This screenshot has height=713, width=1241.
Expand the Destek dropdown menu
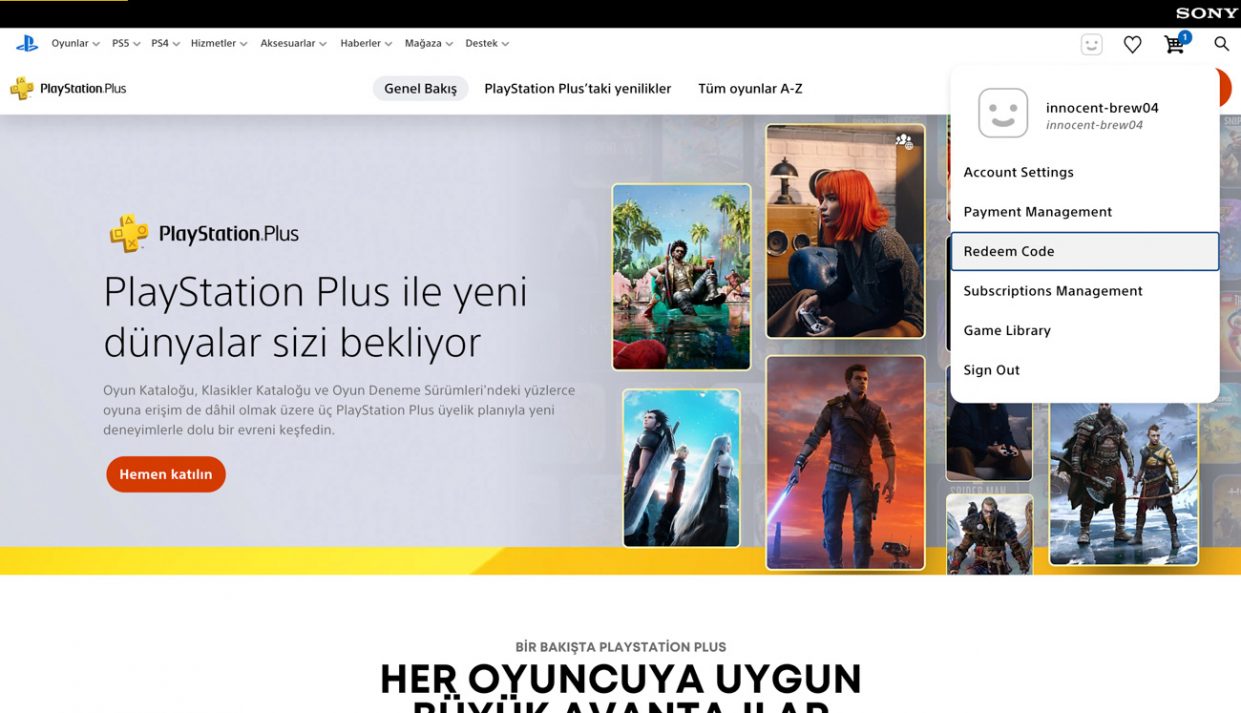pyautogui.click(x=487, y=44)
